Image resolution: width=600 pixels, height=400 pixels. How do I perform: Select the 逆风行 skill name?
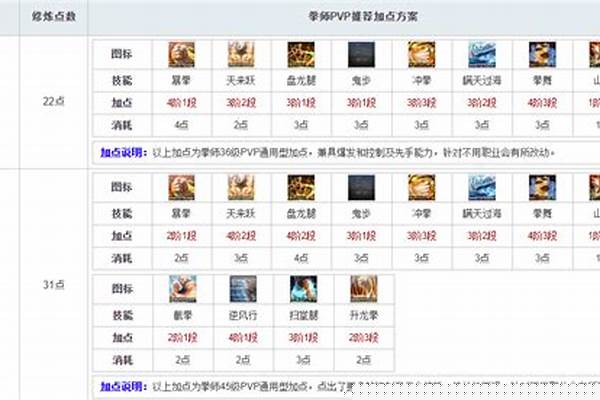[x=243, y=316]
